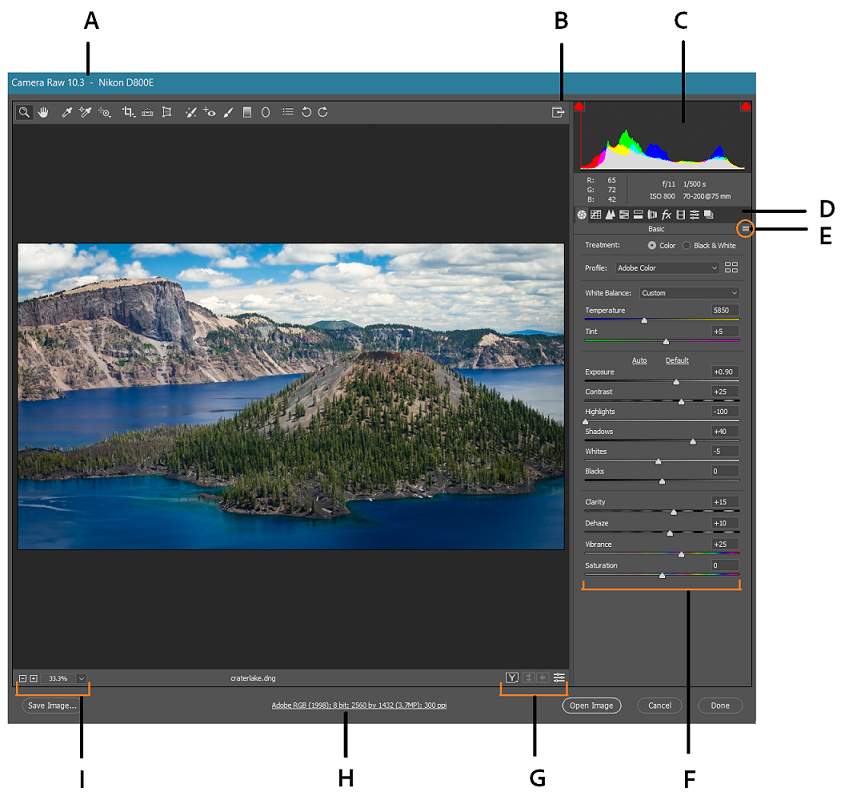This screenshot has height=800, width=845.
Task: Switch to the Split Toning tab
Action: (x=638, y=215)
